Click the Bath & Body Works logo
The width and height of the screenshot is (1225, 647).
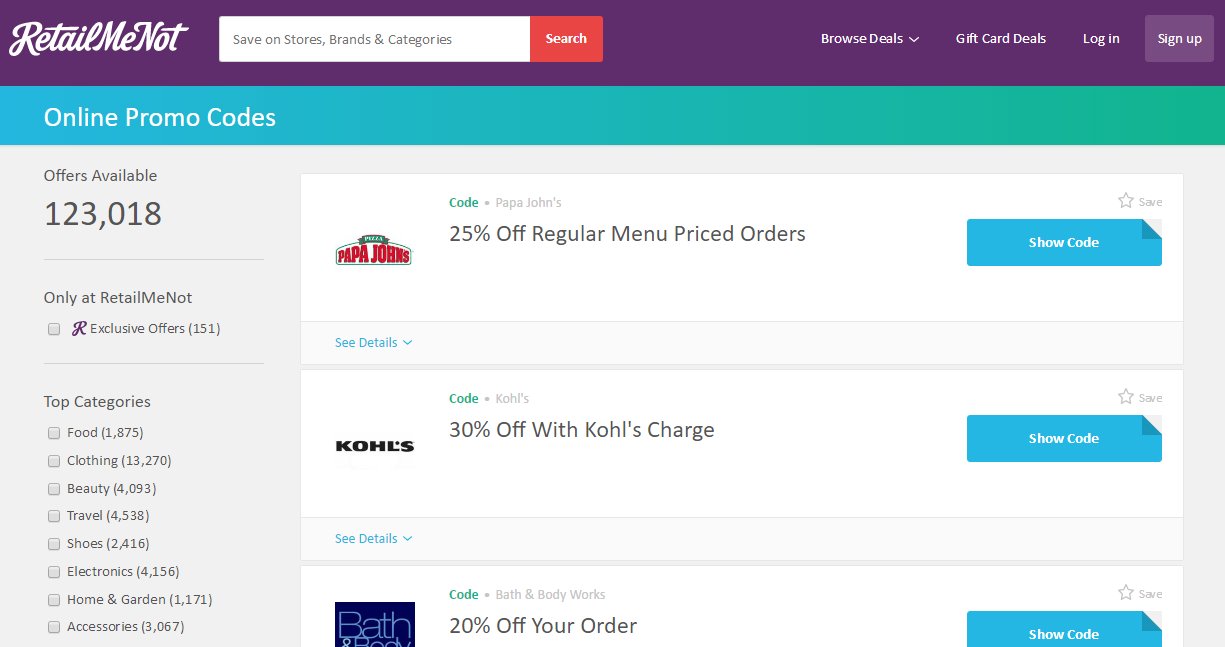[374, 624]
